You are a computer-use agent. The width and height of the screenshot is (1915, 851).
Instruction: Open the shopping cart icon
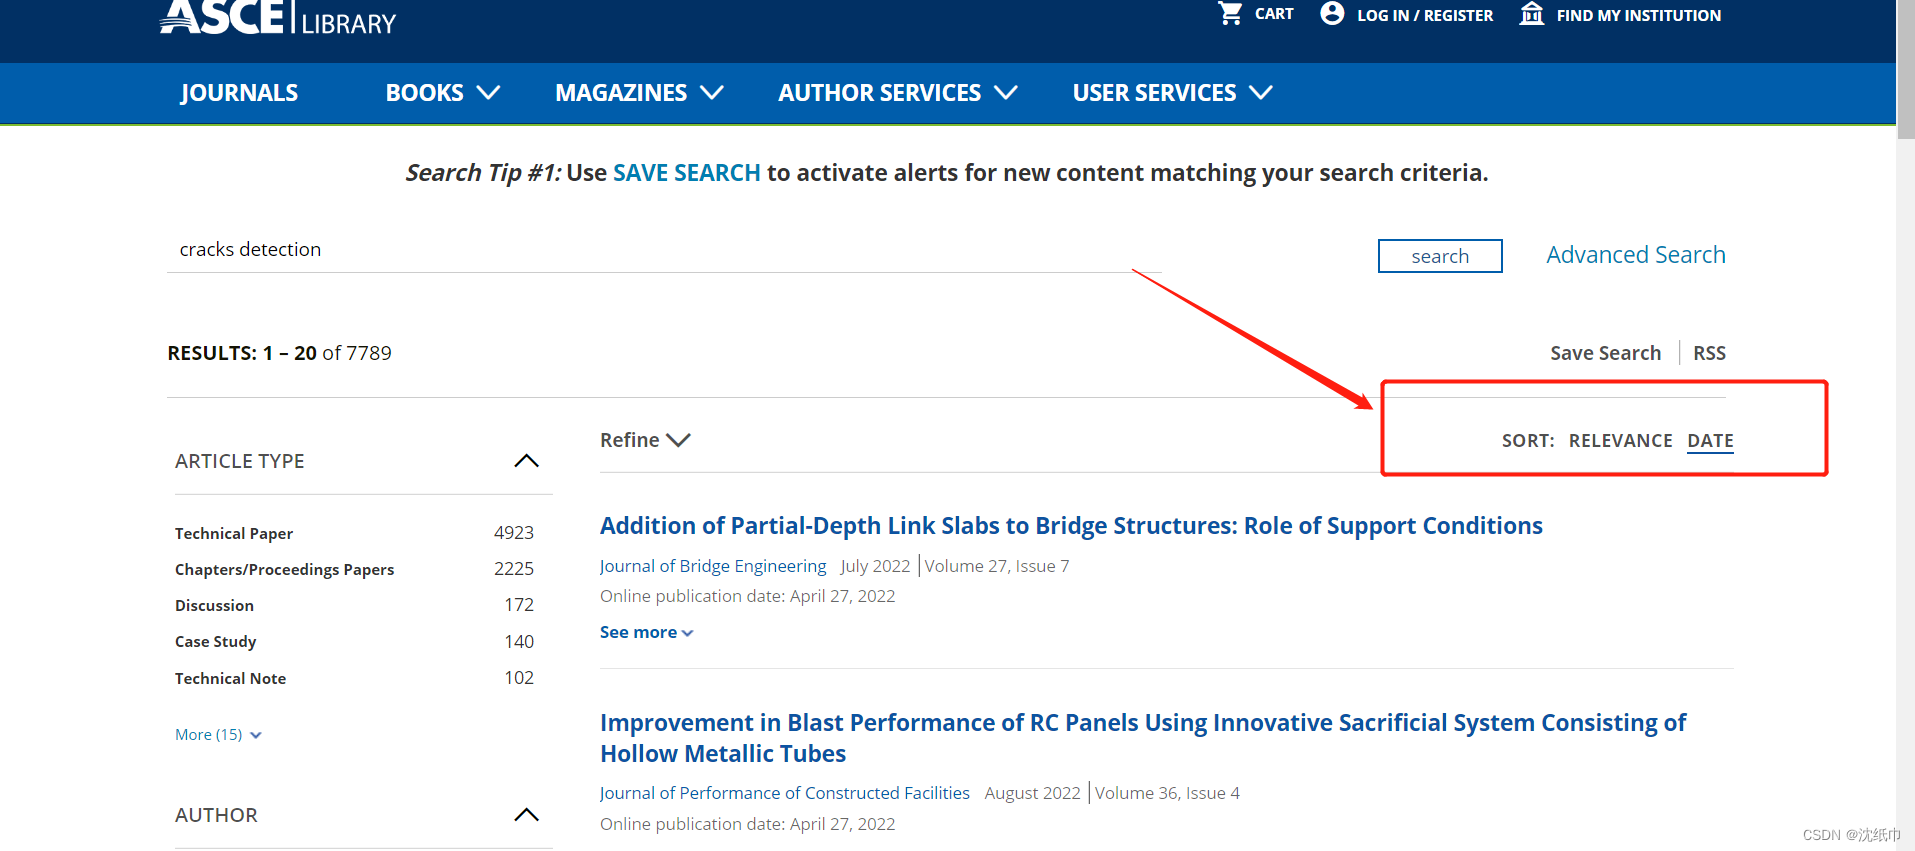tap(1230, 14)
